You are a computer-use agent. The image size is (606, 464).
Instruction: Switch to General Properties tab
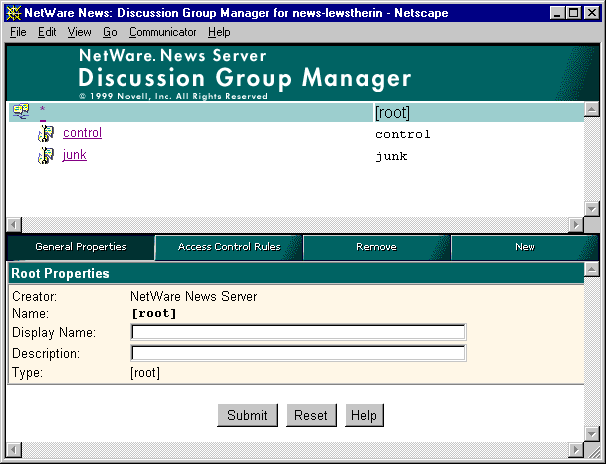(x=81, y=247)
